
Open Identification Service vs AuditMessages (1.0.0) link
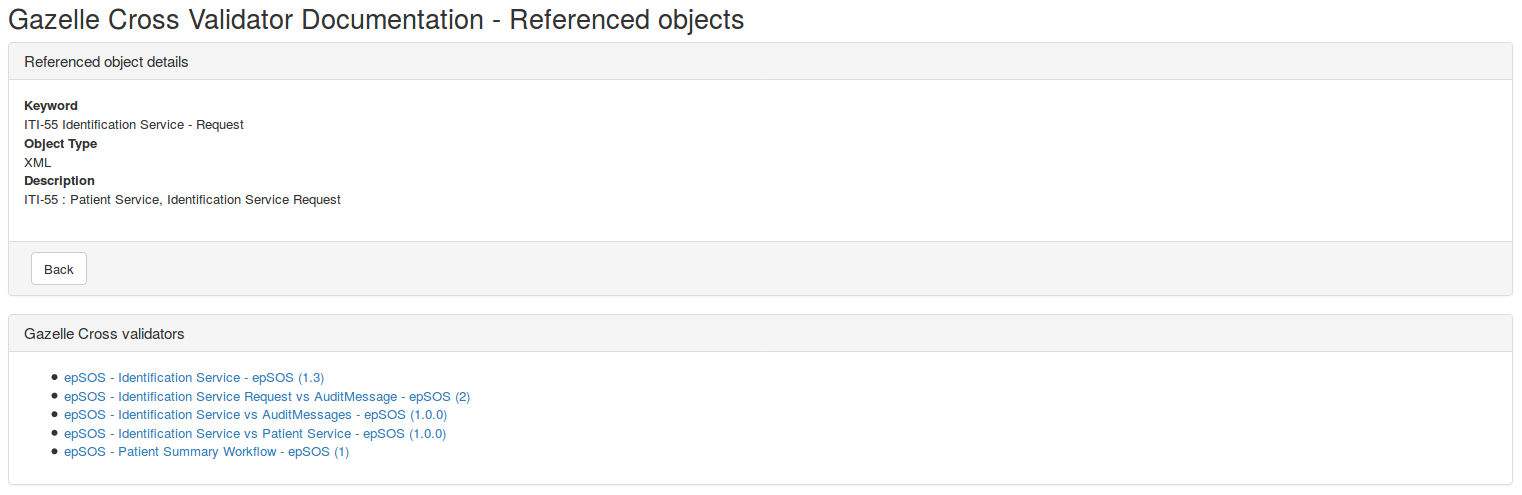tap(255, 415)
